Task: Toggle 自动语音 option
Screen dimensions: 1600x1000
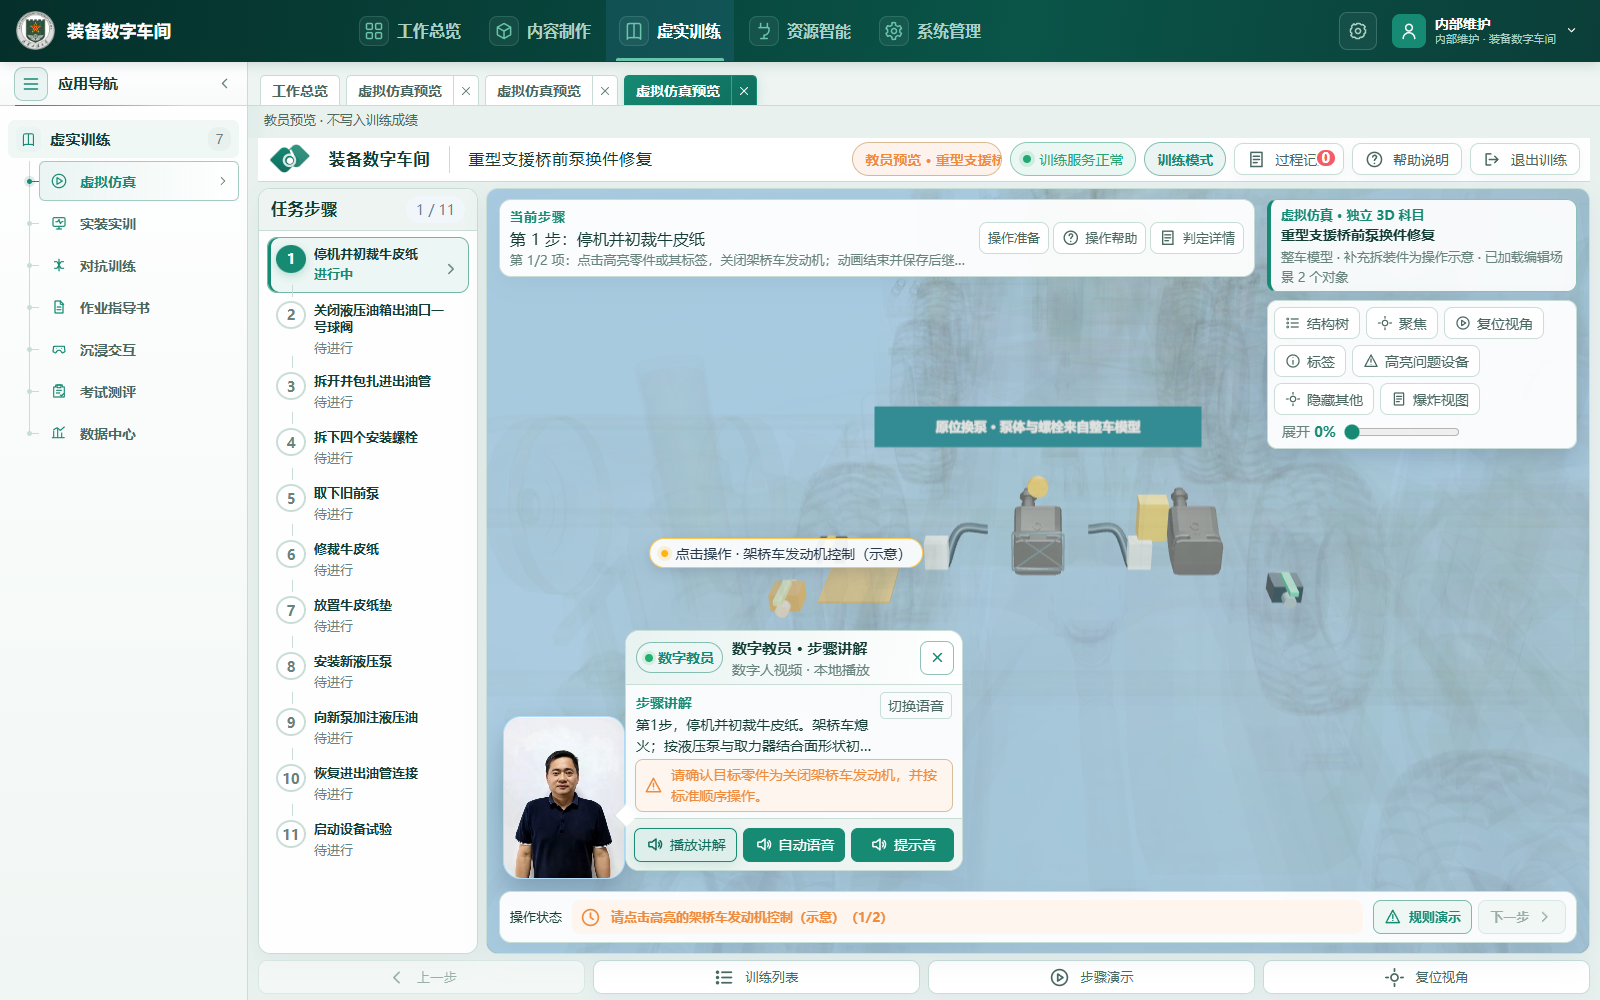Action: (796, 845)
